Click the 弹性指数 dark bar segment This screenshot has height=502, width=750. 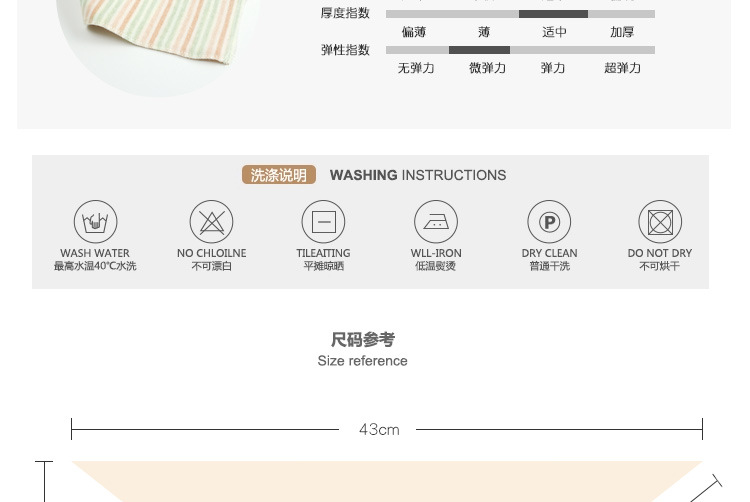(x=479, y=50)
